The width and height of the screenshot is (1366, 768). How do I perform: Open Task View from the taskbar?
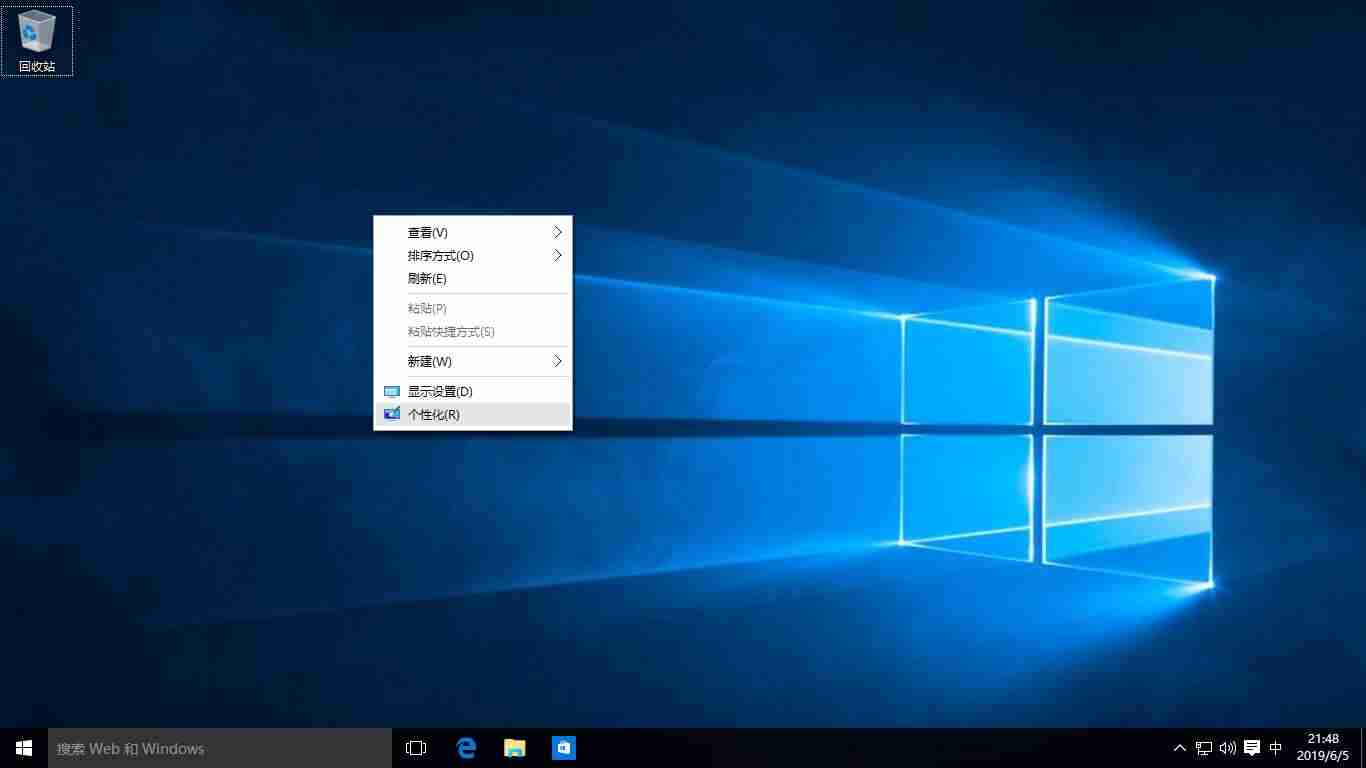click(x=416, y=748)
